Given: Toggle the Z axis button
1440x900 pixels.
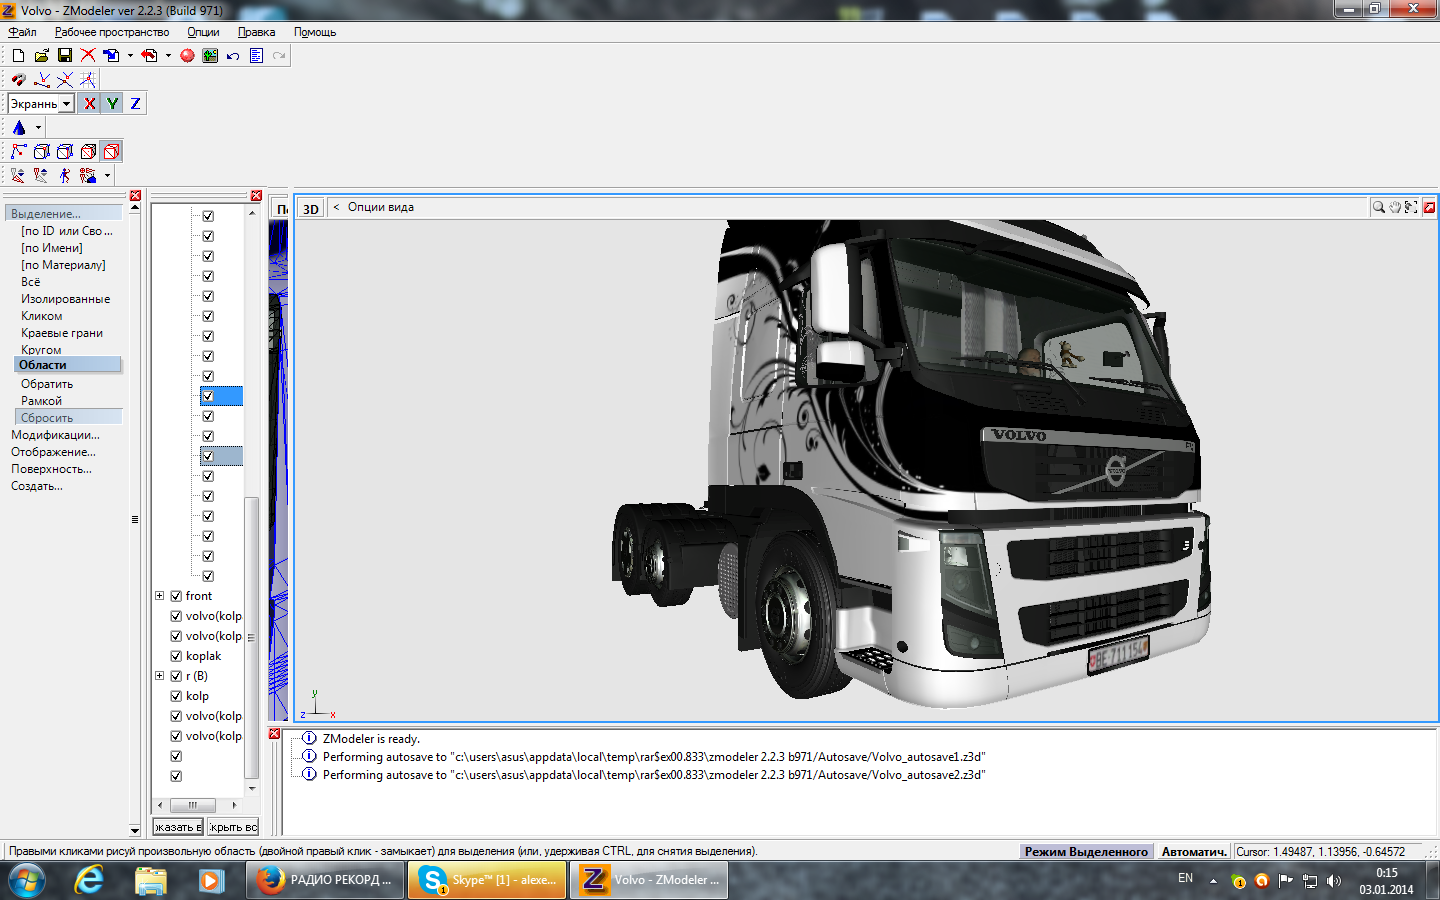Looking at the screenshot, I should (135, 104).
